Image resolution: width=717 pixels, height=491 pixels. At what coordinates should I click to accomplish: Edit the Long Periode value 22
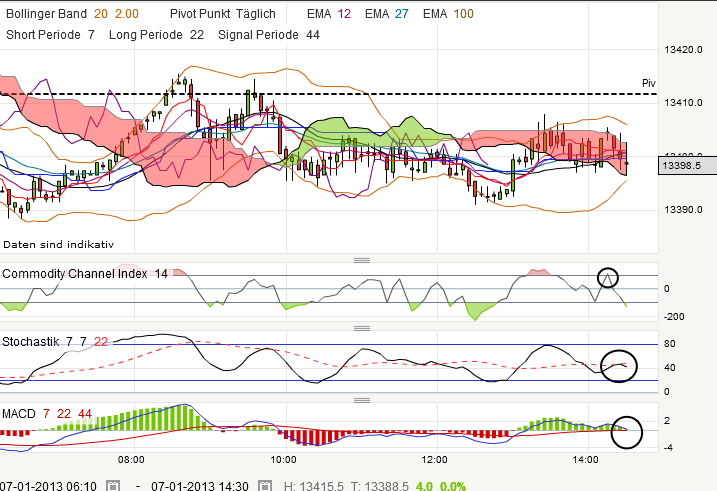[197, 35]
